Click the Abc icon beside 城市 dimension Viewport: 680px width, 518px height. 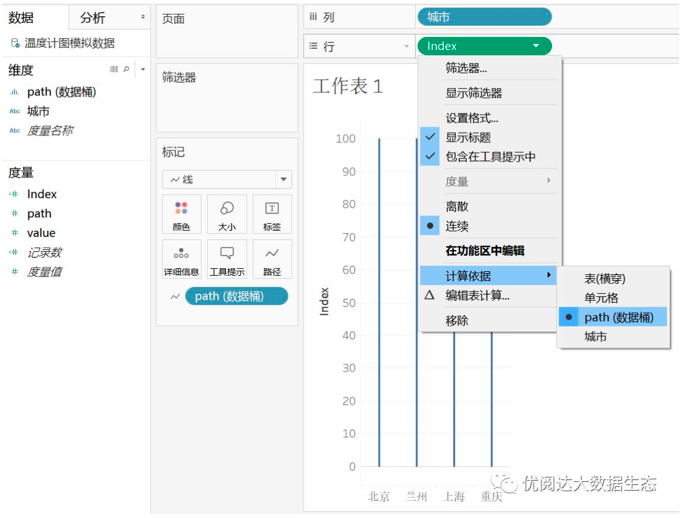(15, 111)
